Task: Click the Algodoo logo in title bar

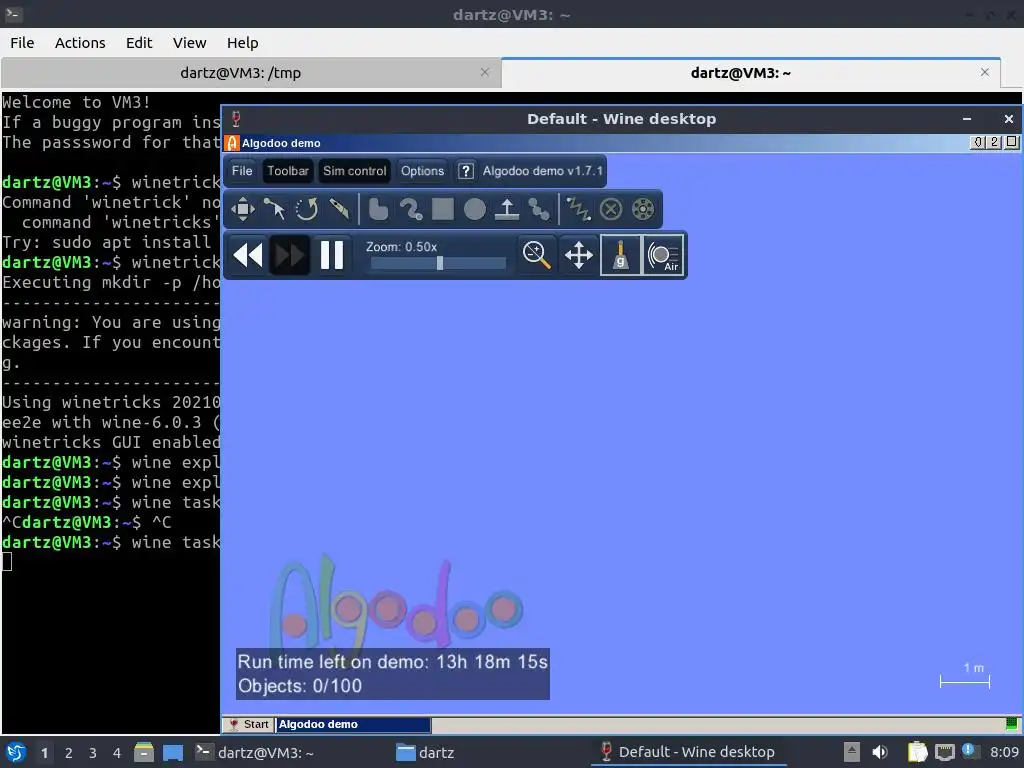Action: tap(232, 143)
